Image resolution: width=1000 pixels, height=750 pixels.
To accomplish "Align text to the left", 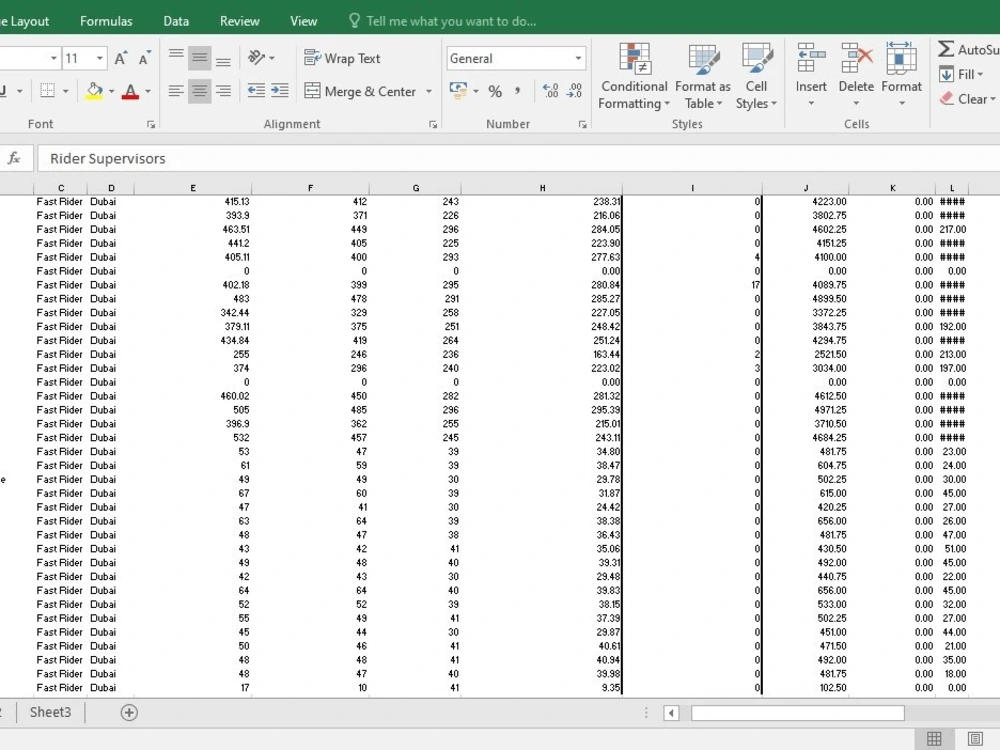I will pos(176,91).
